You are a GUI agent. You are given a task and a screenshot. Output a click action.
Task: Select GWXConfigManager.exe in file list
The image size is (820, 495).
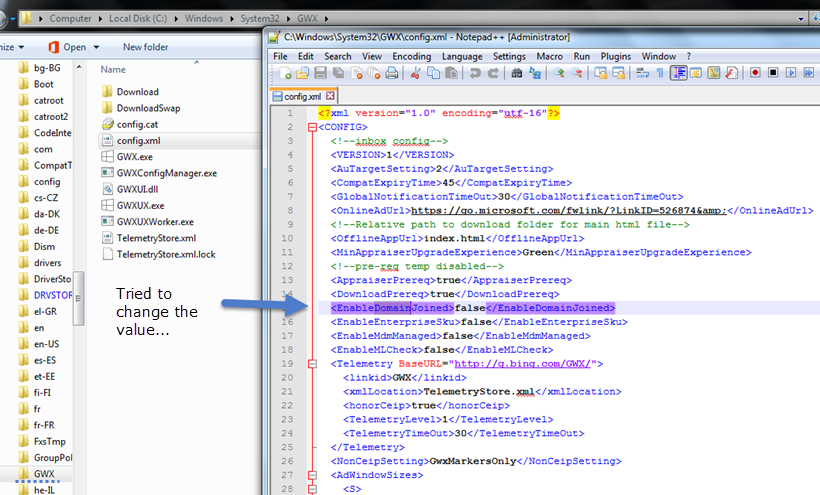click(x=159, y=173)
